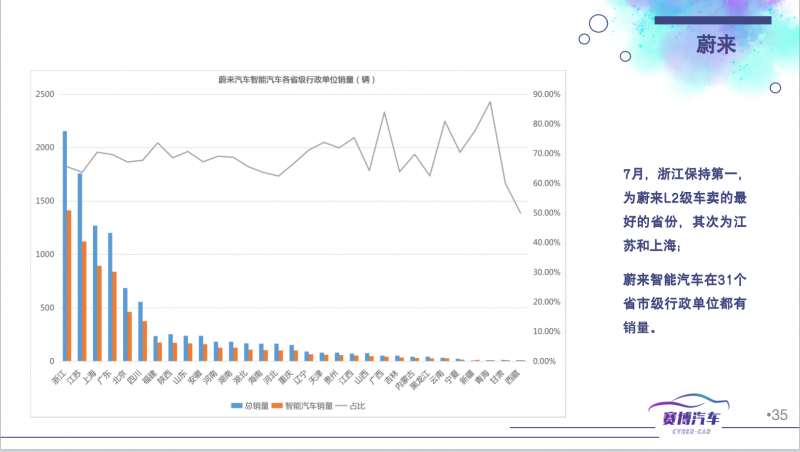
Task: Click the orange smart car bar for 上海
Action: tap(99, 313)
